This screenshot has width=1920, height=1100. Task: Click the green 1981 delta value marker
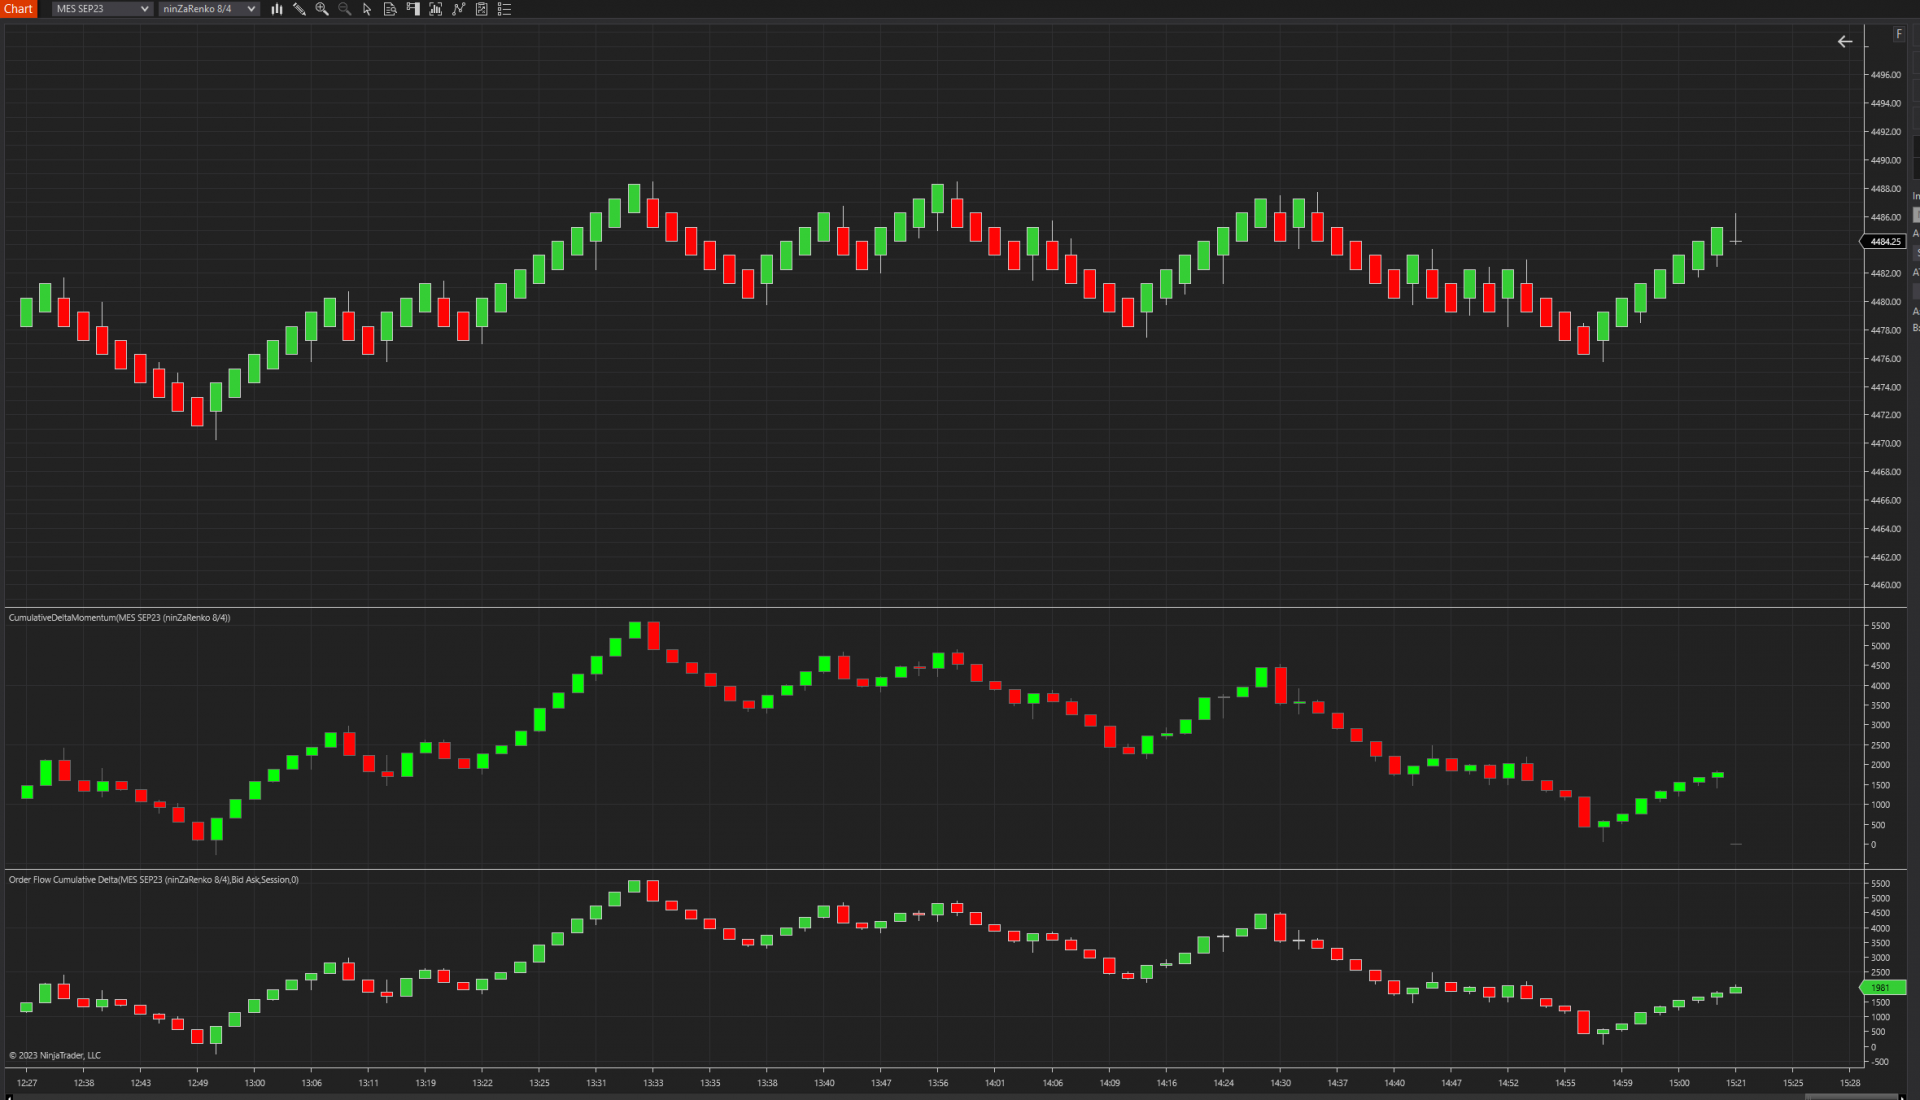point(1881,988)
